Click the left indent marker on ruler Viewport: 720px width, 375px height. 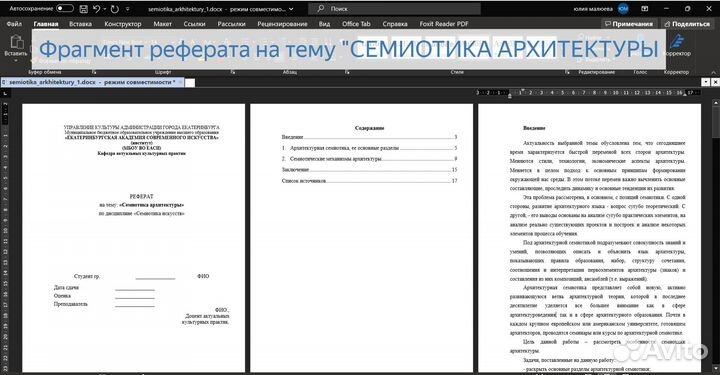point(510,95)
